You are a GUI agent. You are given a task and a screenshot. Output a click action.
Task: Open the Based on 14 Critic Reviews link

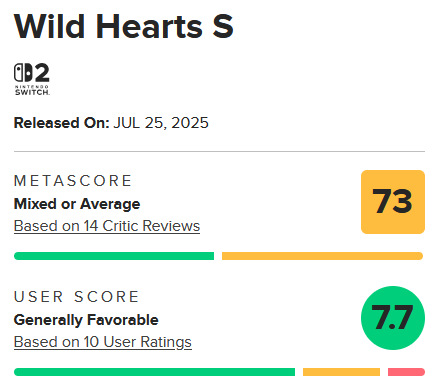107,226
